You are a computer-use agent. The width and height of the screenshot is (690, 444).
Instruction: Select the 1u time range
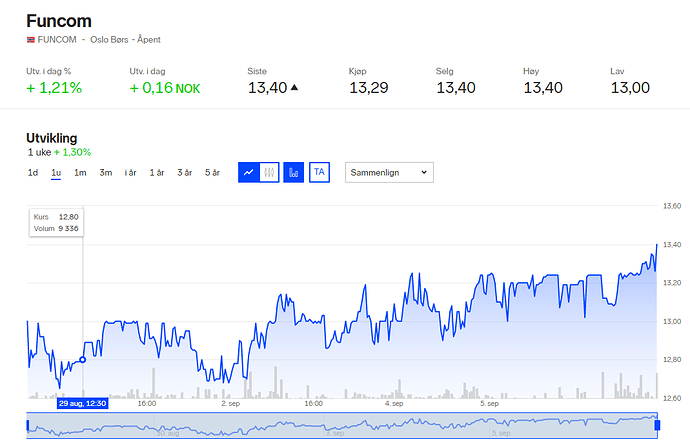(56, 173)
